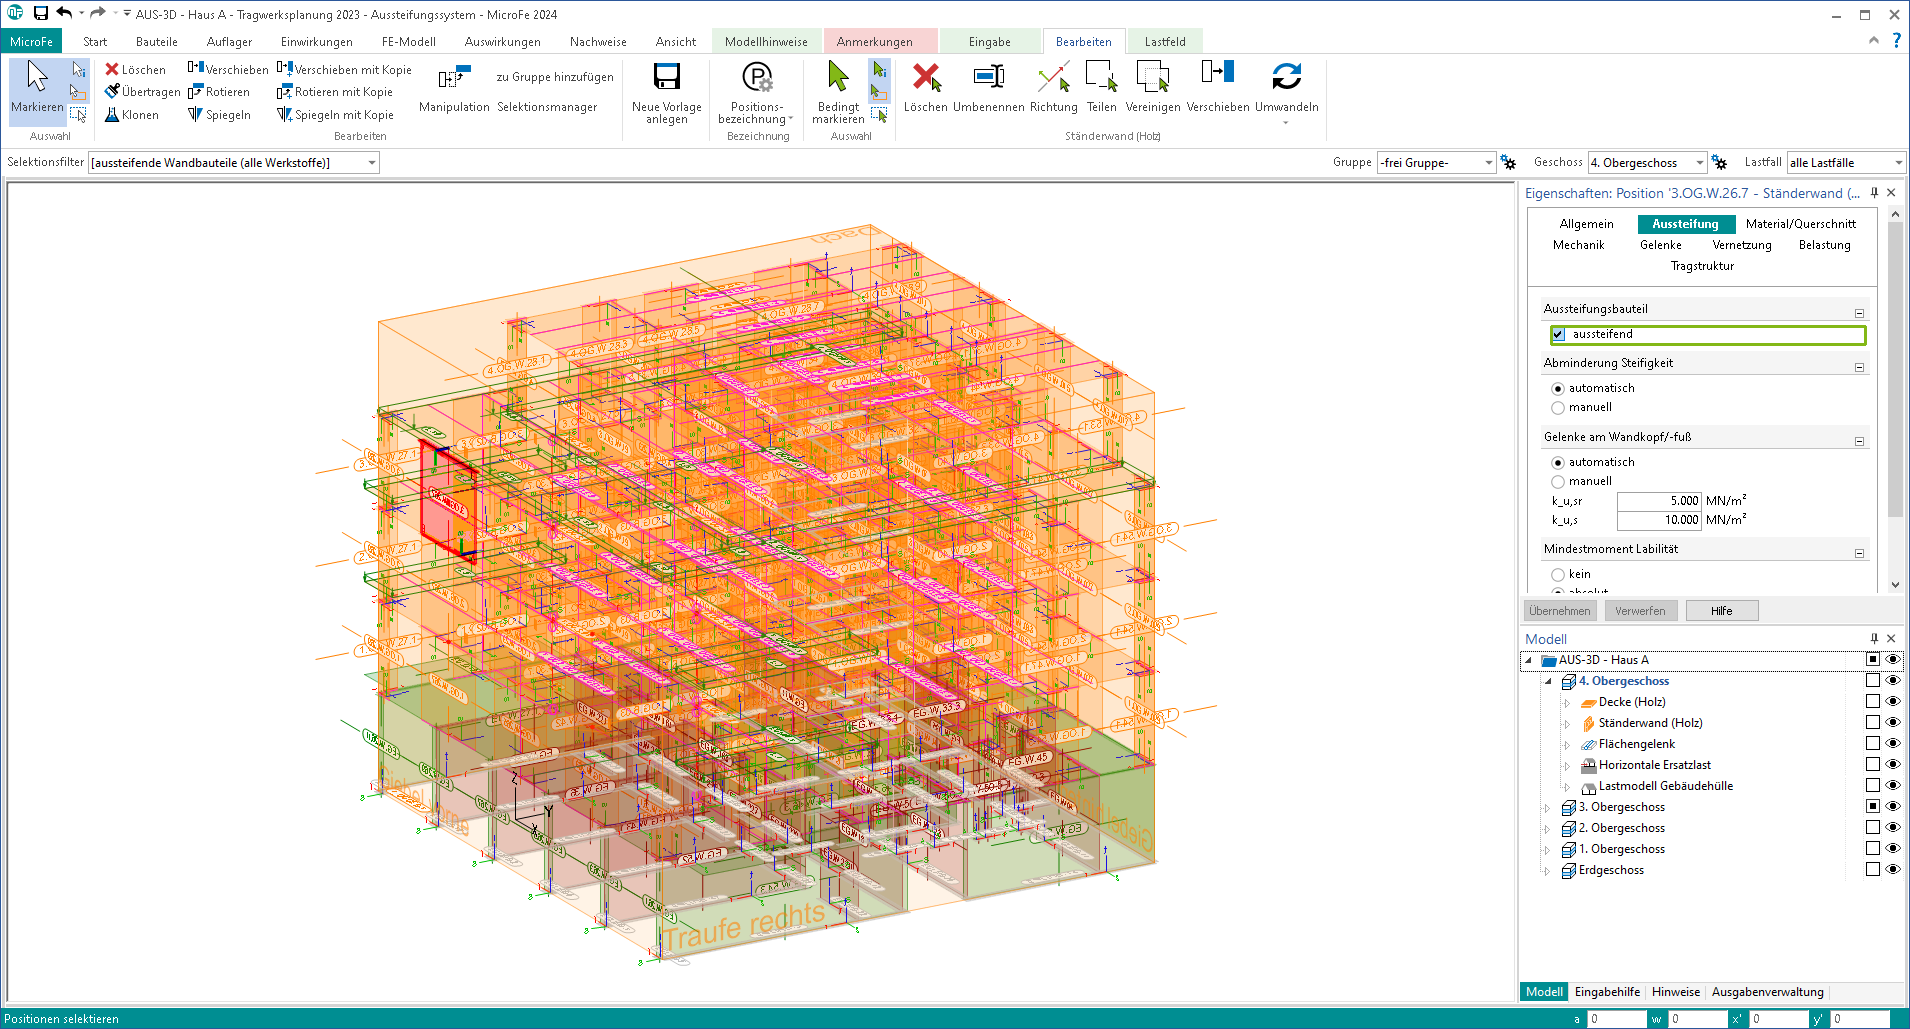Hide the Decke (Holz) layer via eye icon
This screenshot has height=1029, width=1910.
coord(1892,702)
